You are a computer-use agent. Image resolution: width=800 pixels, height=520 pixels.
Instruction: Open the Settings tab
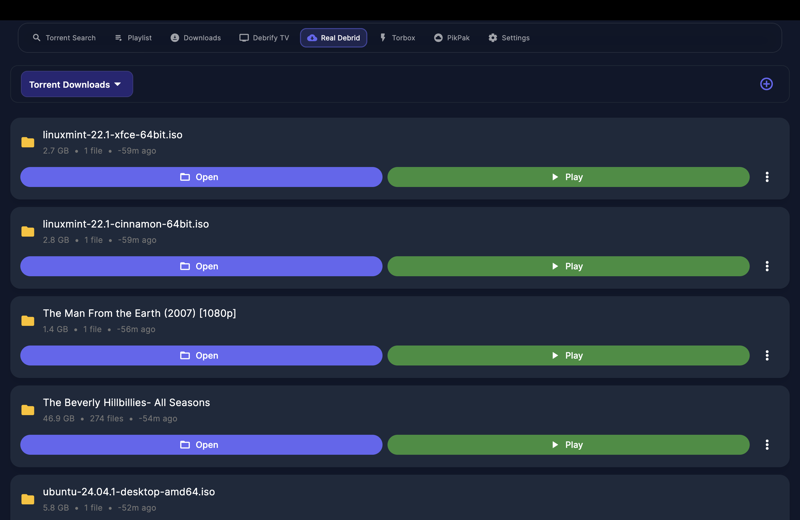(509, 38)
